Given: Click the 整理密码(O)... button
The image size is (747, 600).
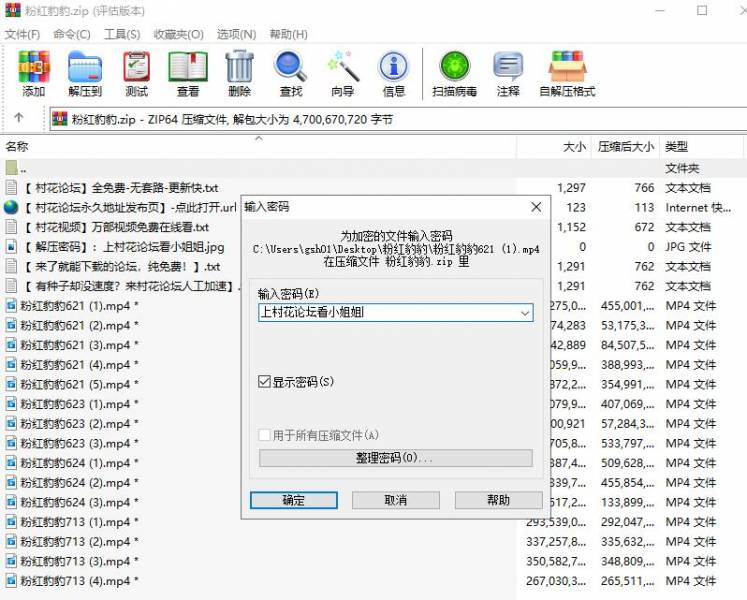Looking at the screenshot, I should tap(395, 458).
